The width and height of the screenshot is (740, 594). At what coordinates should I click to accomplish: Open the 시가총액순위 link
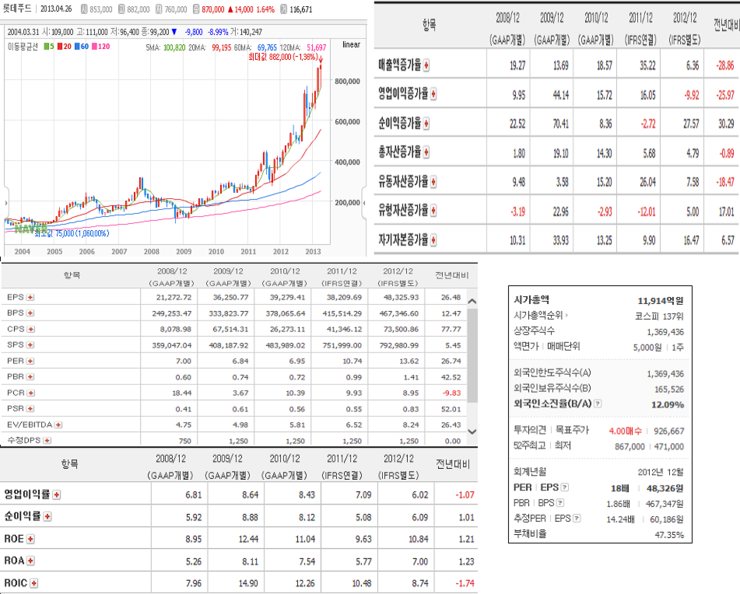(540, 316)
